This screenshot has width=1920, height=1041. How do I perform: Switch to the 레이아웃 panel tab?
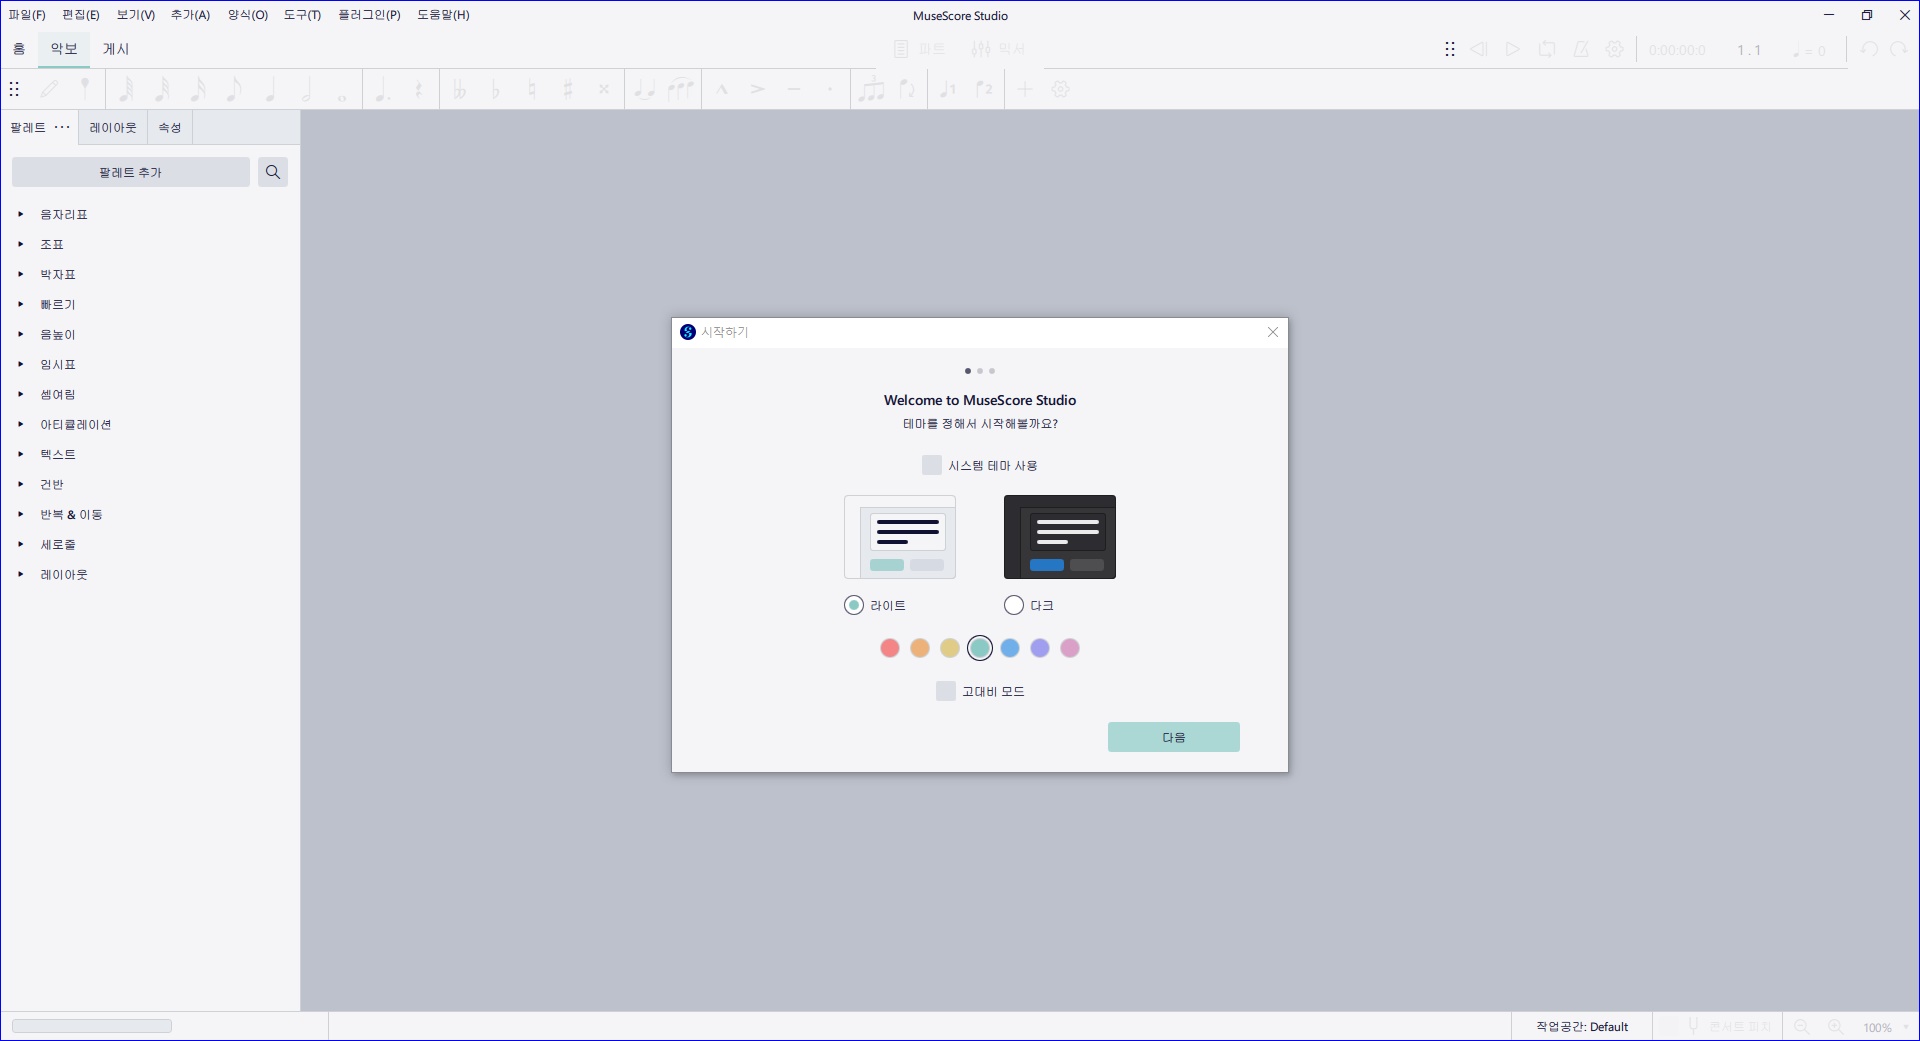pos(113,128)
